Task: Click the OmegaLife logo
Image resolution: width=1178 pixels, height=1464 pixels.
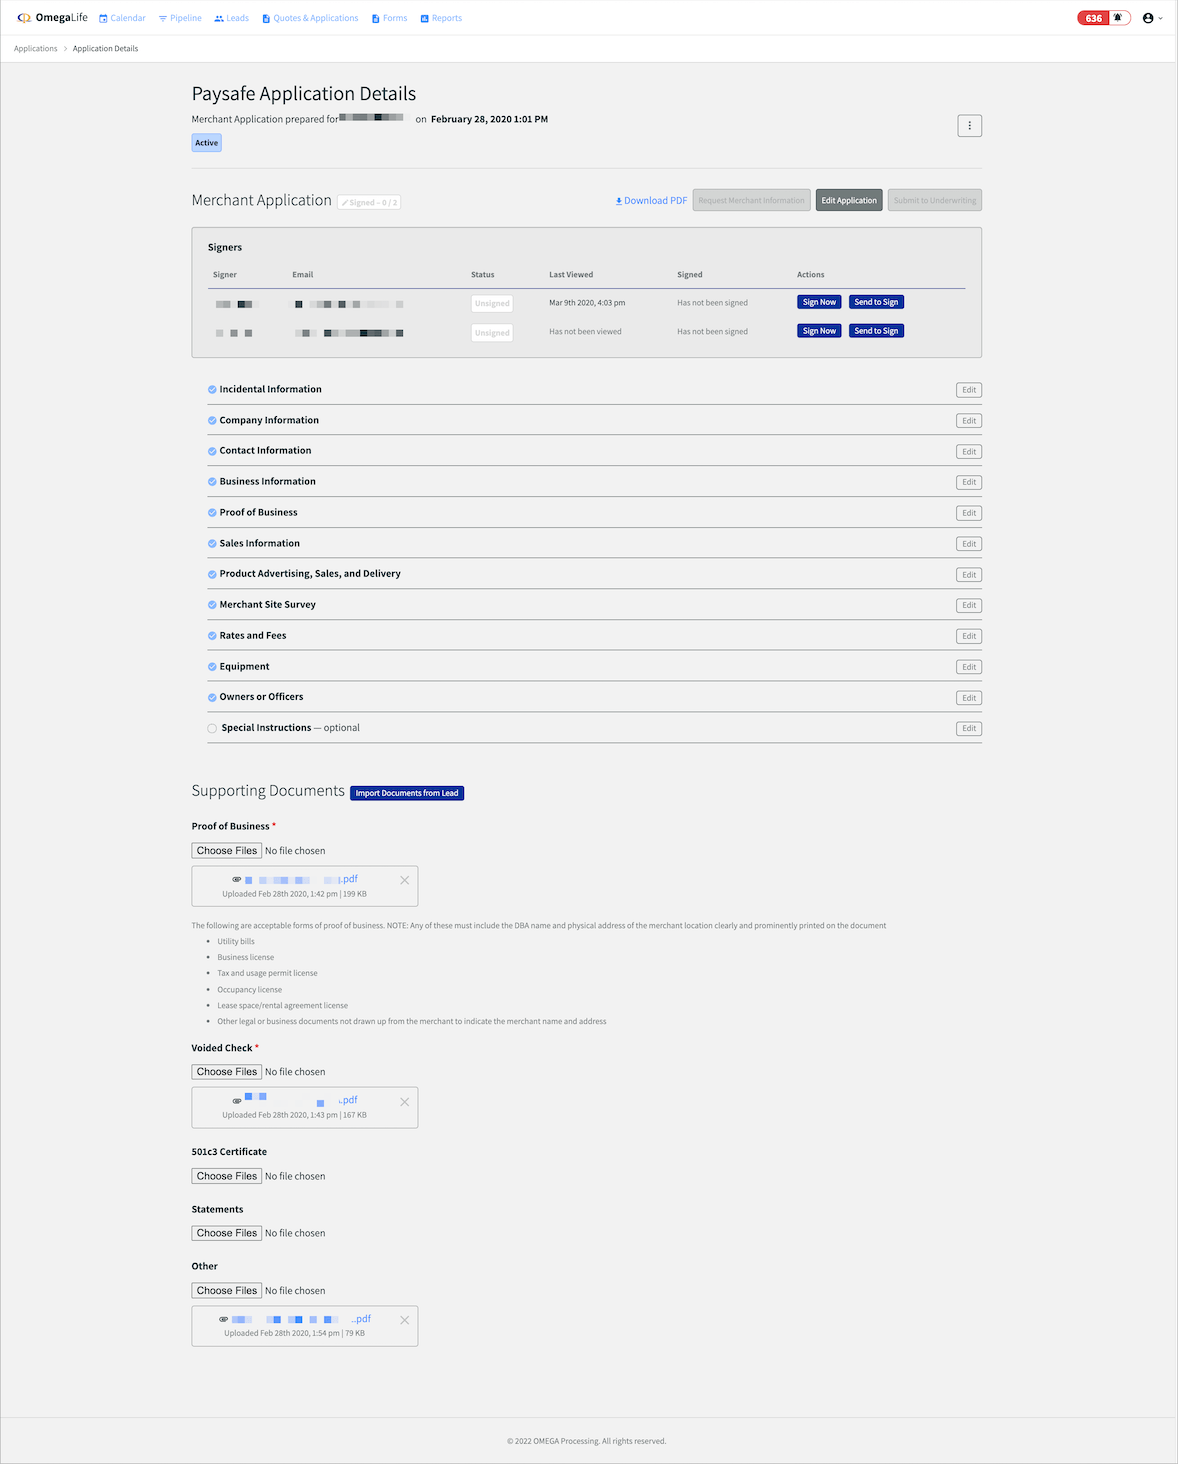Action: tap(53, 18)
